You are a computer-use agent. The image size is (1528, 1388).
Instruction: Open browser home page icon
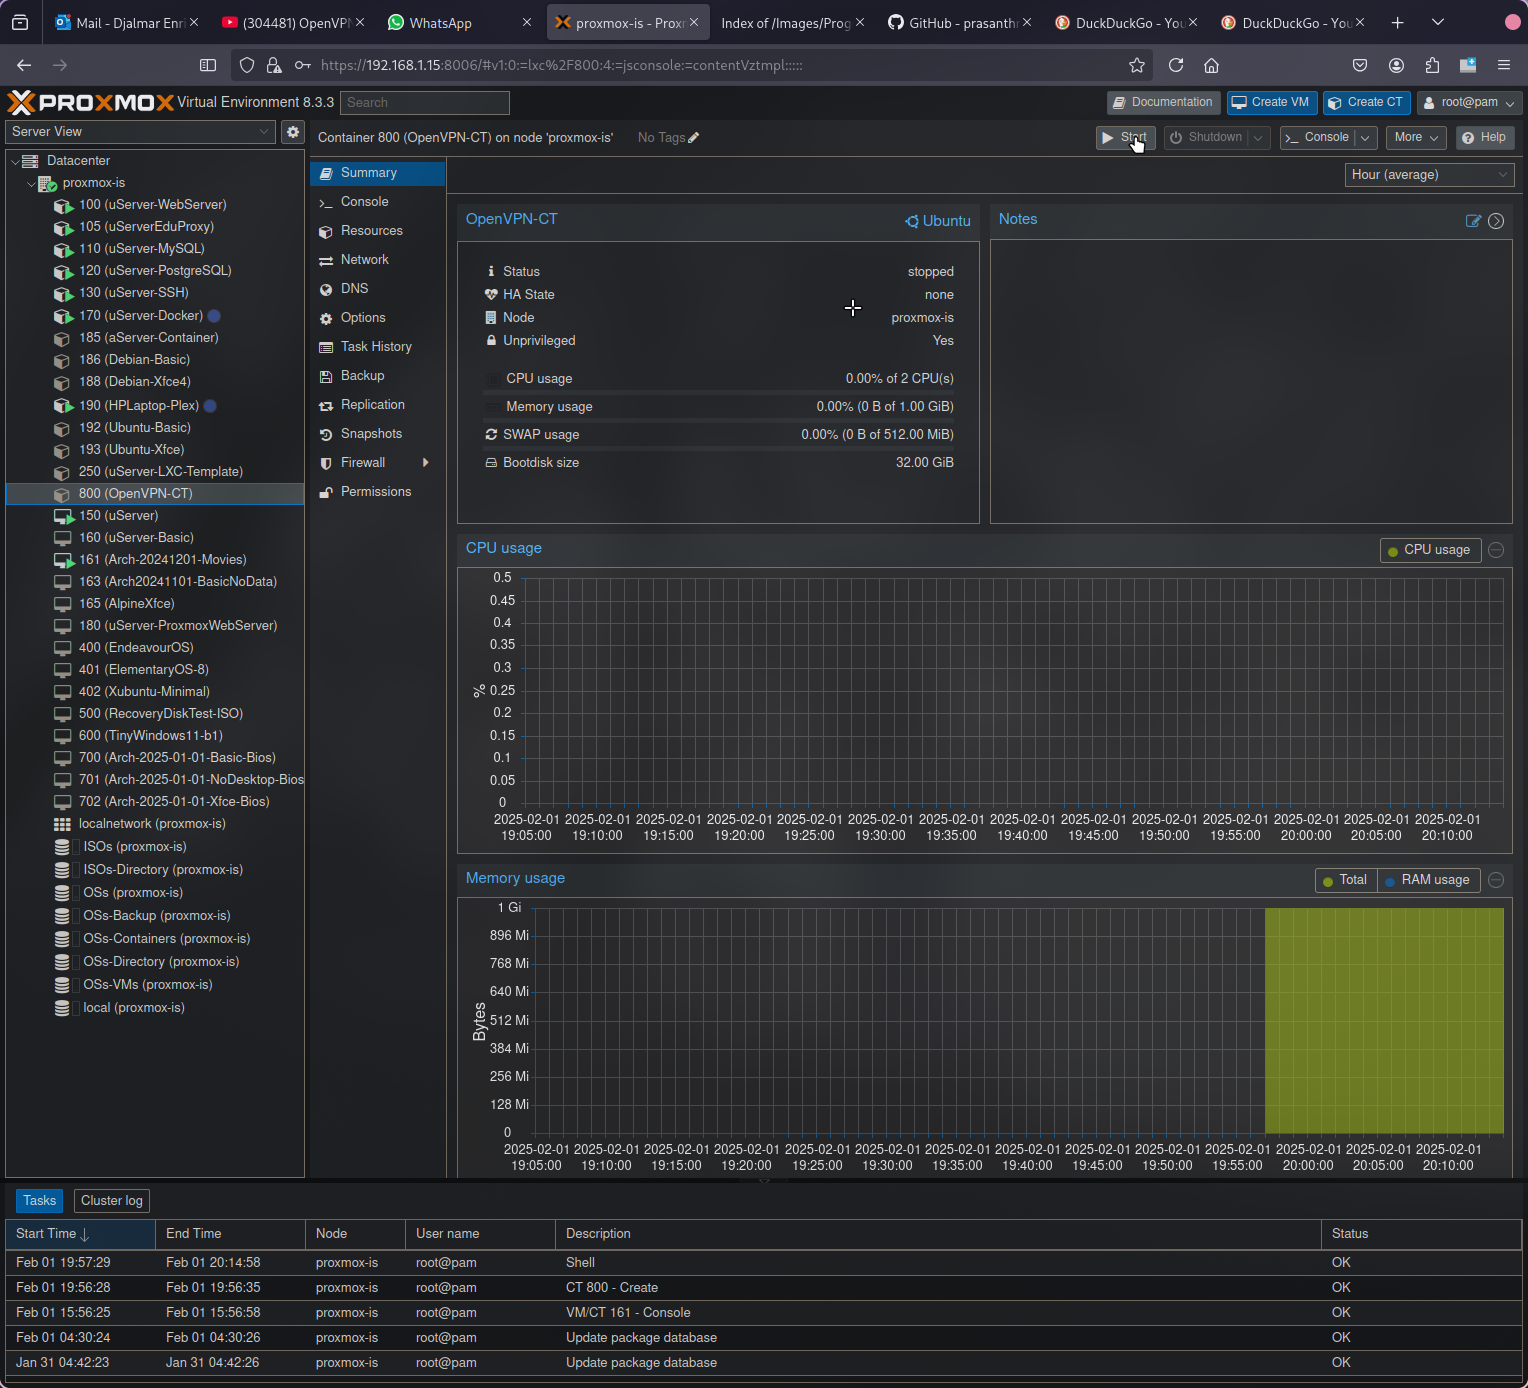(x=1211, y=65)
